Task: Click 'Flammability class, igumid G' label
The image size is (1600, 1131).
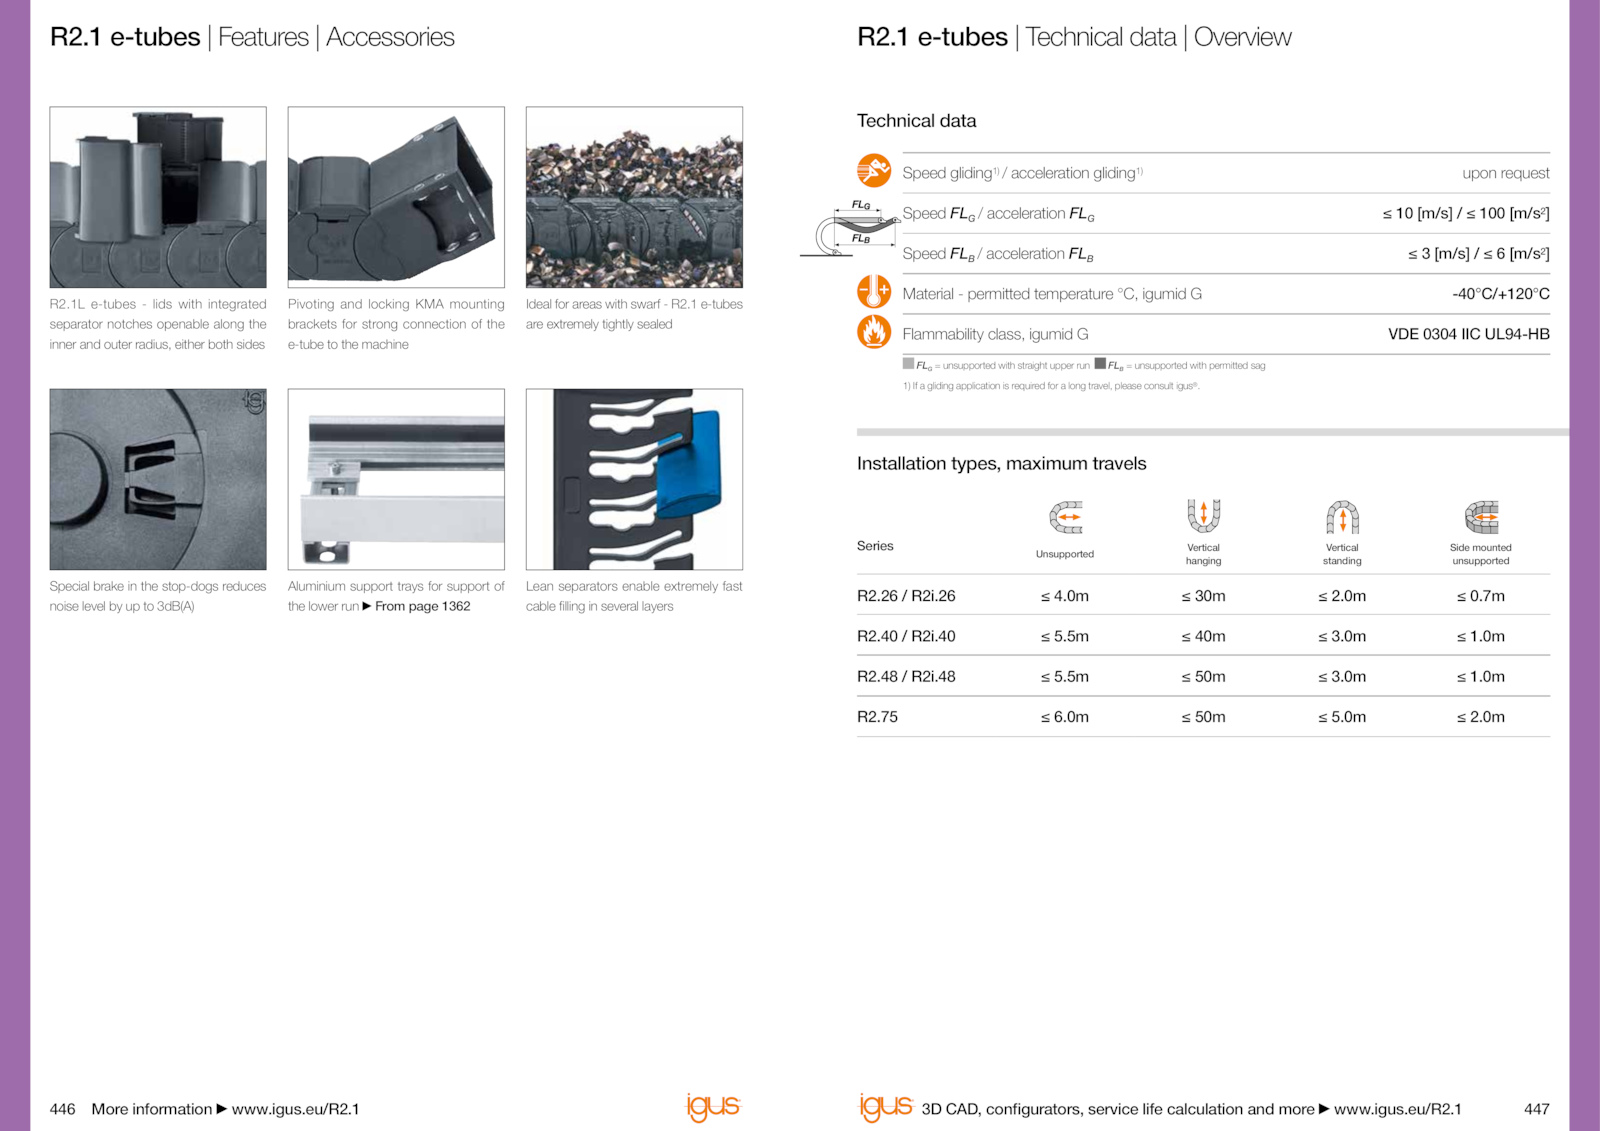Action: 995,334
